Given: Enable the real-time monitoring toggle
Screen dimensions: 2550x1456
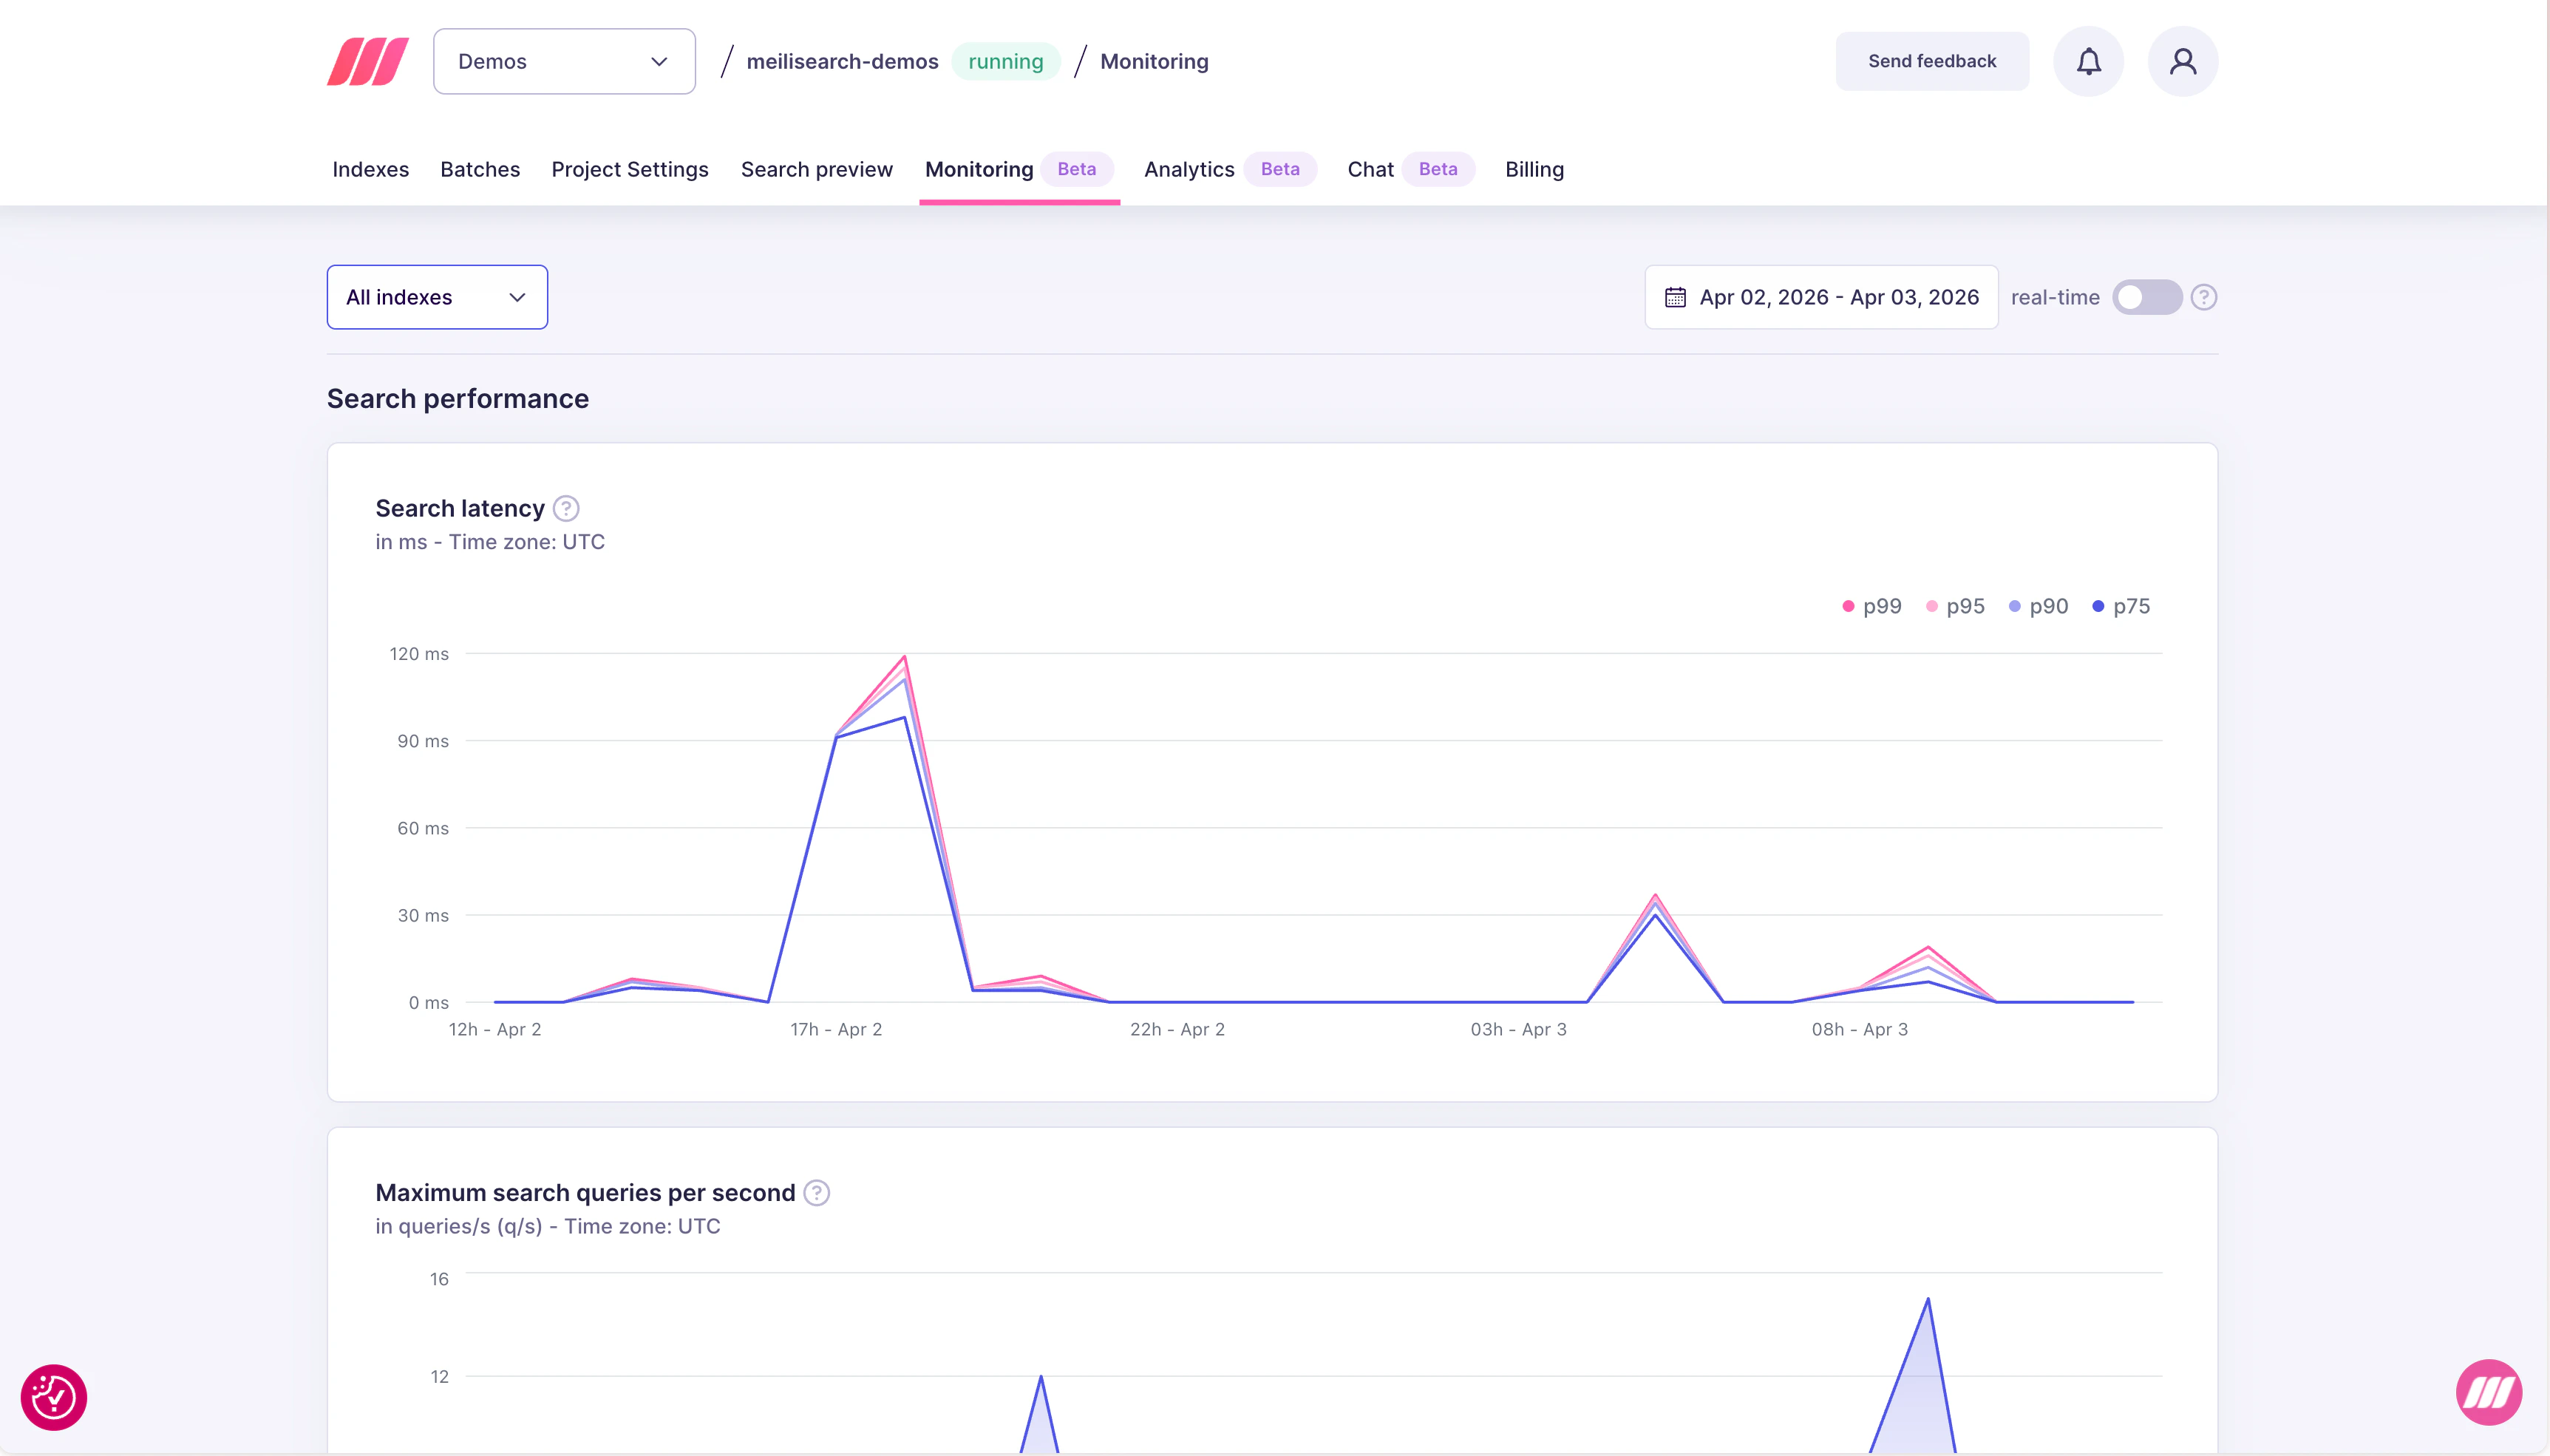Looking at the screenshot, I should coord(2147,297).
